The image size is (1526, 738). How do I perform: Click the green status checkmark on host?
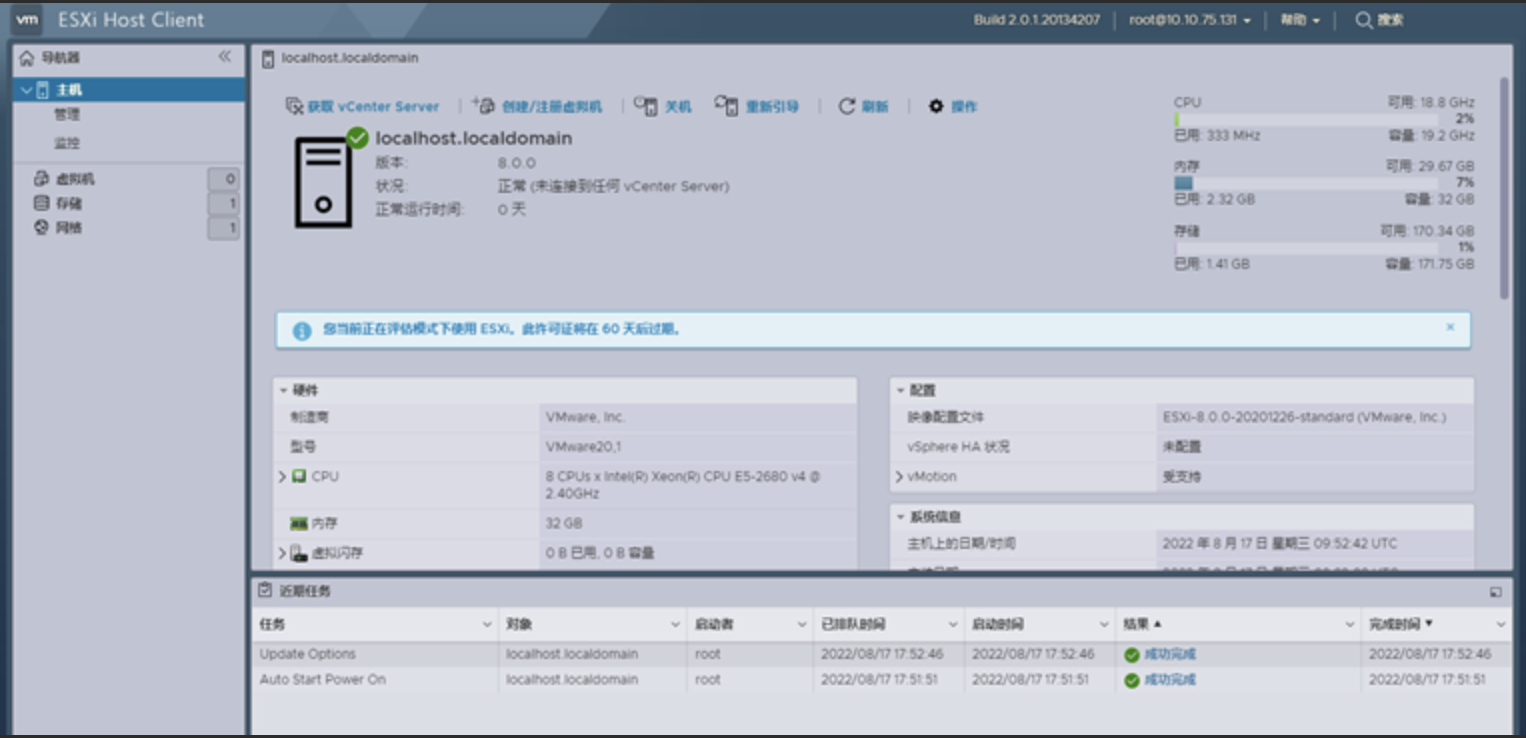click(357, 138)
